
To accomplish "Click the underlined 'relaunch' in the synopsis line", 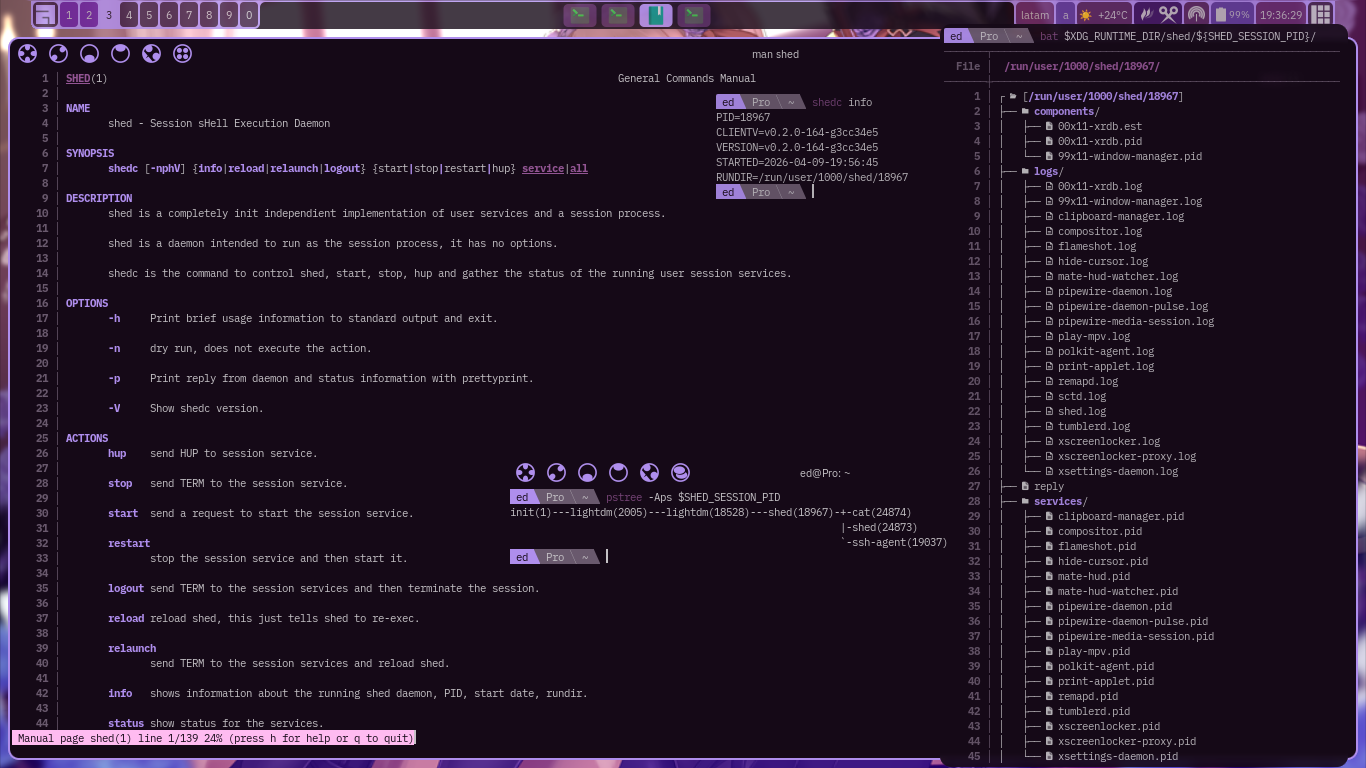I will click(x=294, y=168).
